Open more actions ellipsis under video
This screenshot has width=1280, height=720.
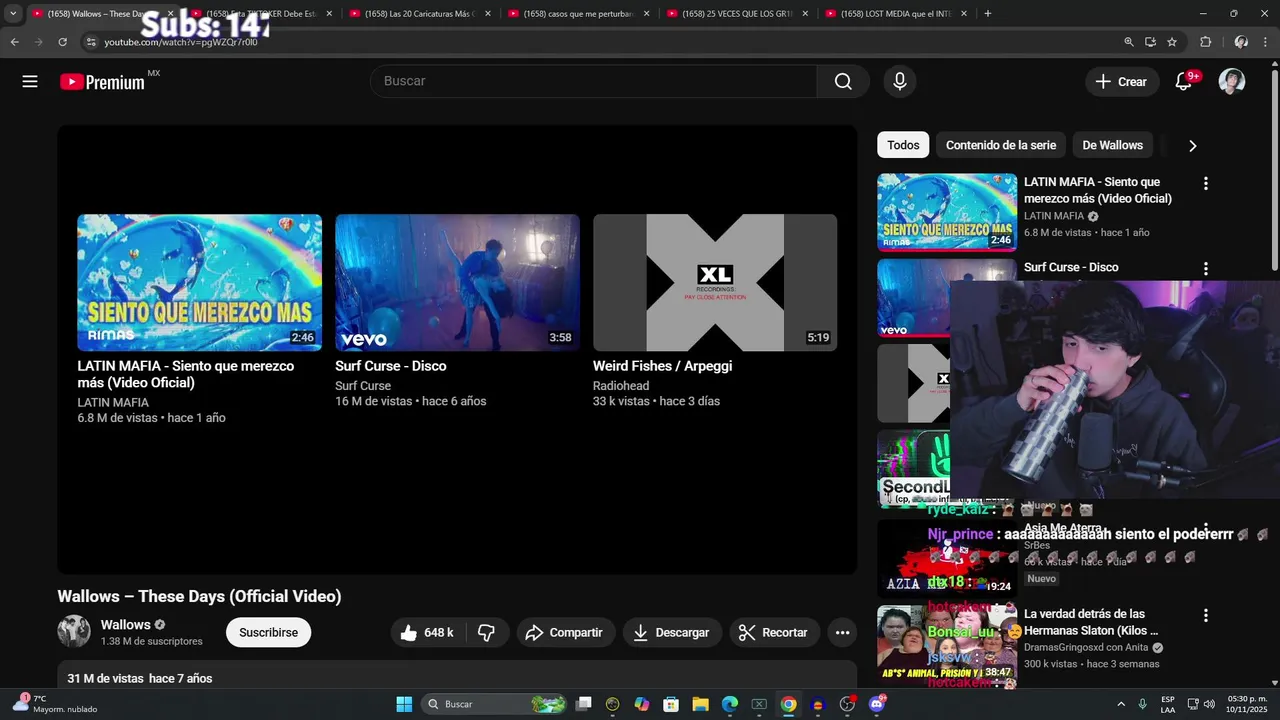(842, 632)
